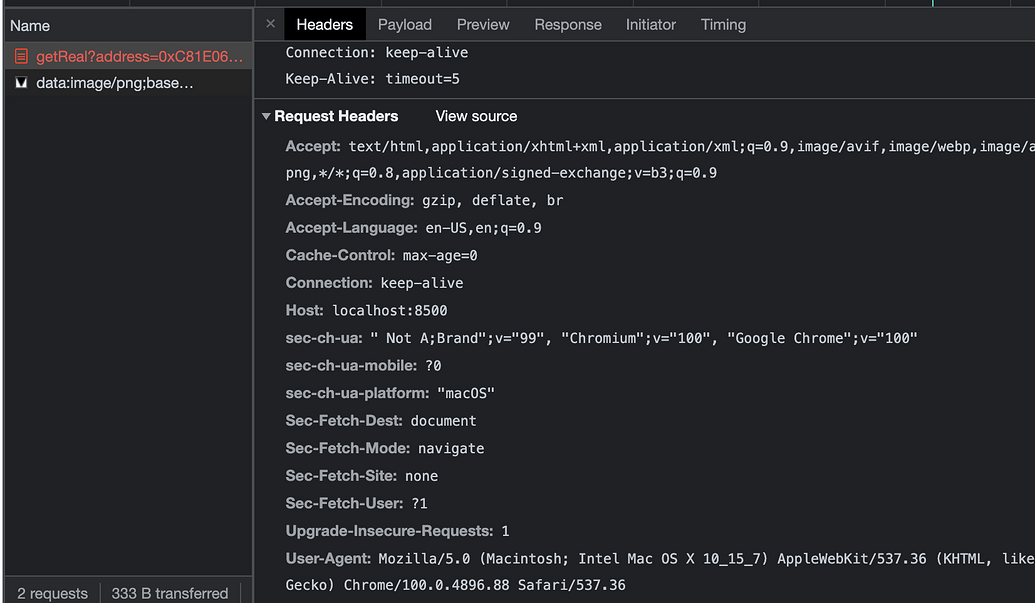Open the Preview tab
This screenshot has height=603, width=1035.
pos(483,24)
